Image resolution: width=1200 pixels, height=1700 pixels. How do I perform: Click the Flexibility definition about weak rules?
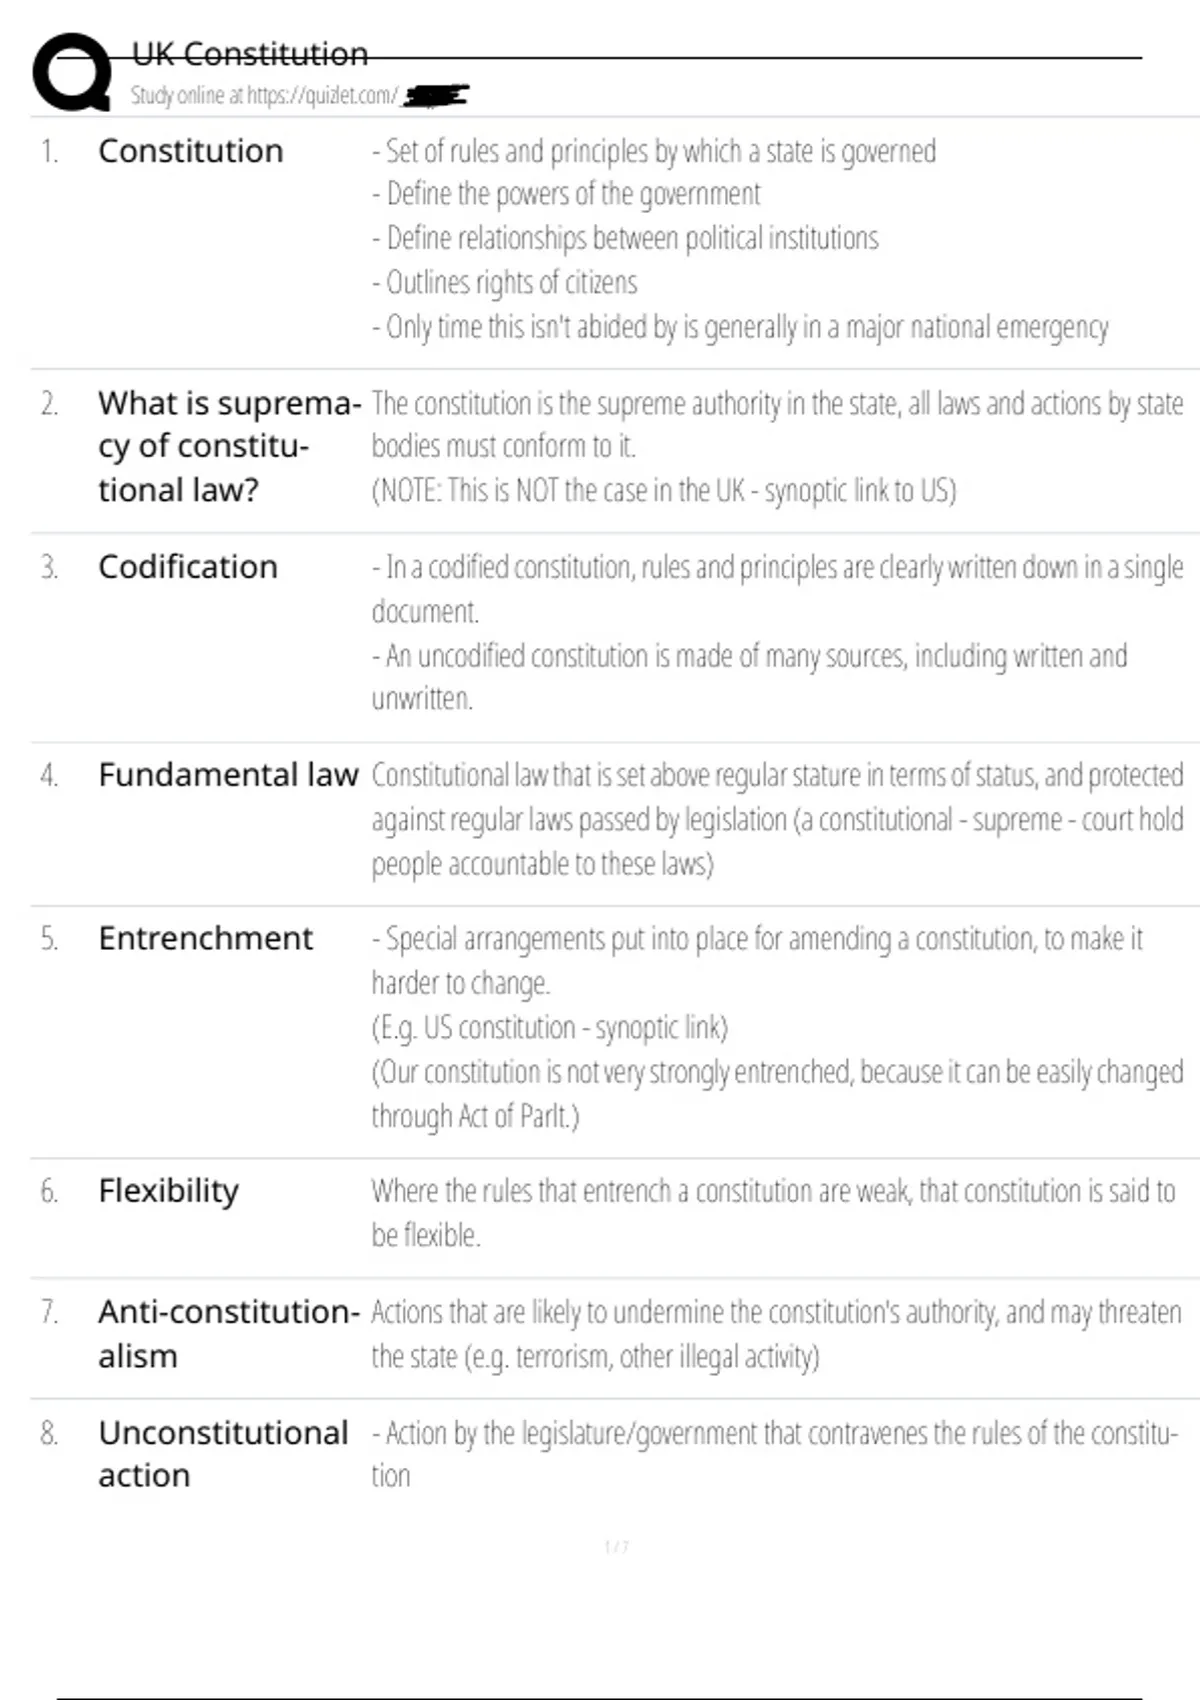[772, 1192]
